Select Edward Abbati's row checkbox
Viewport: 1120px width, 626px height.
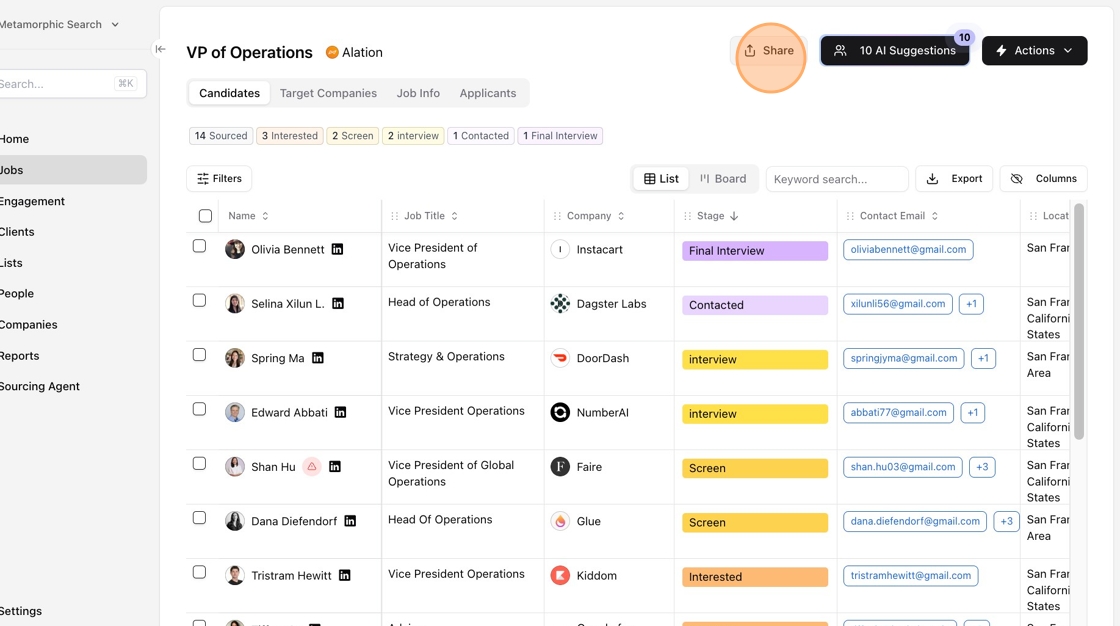pyautogui.click(x=199, y=409)
